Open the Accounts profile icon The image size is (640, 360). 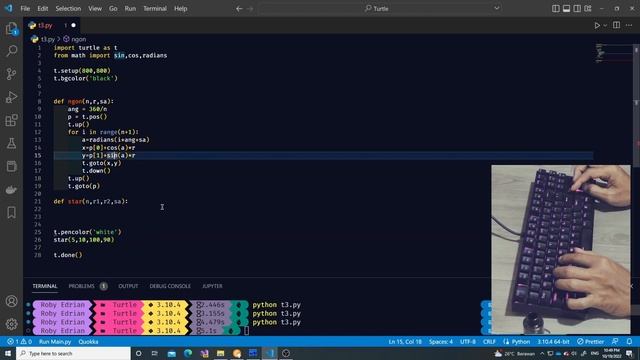point(11,301)
